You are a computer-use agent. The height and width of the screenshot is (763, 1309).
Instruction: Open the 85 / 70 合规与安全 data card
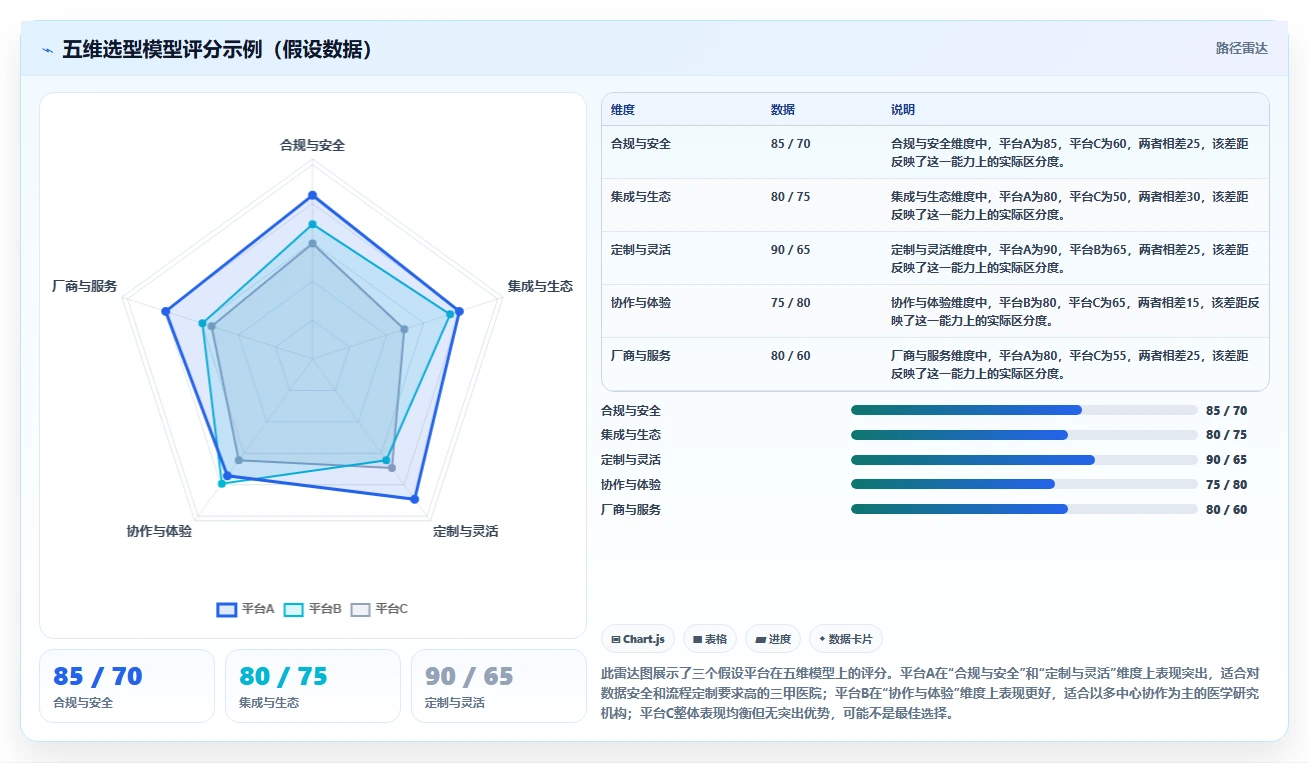(x=127, y=686)
